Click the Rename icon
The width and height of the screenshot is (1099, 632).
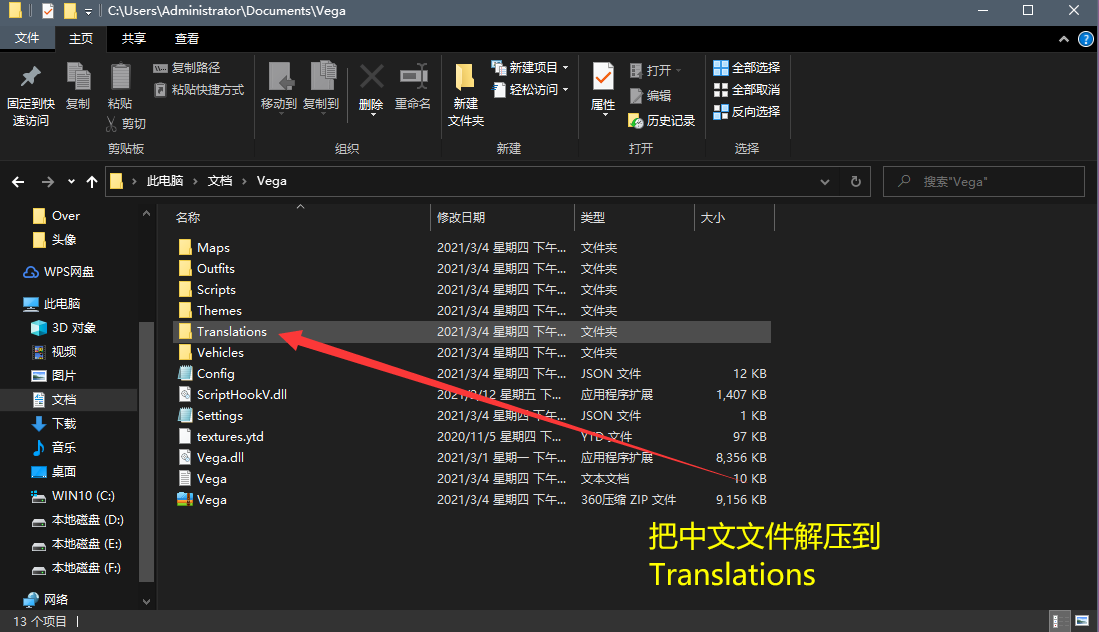(x=413, y=76)
